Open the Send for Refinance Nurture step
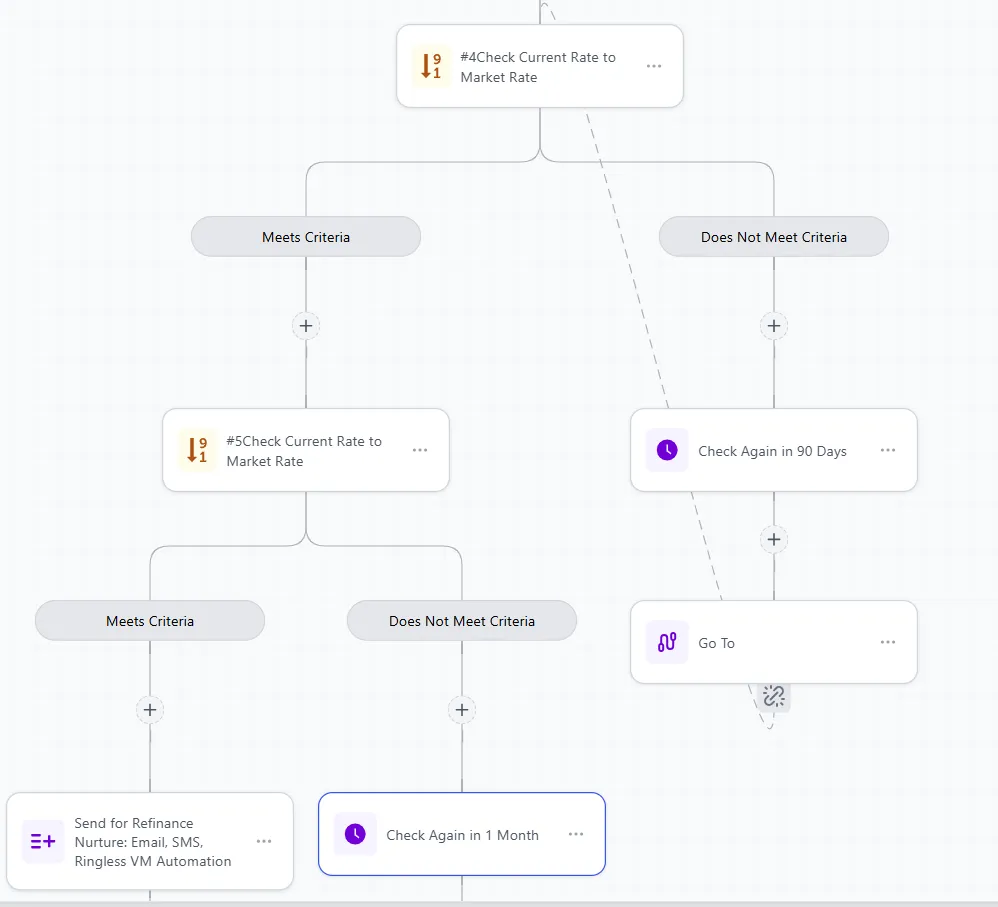Viewport: 998px width, 907px height. coord(152,841)
